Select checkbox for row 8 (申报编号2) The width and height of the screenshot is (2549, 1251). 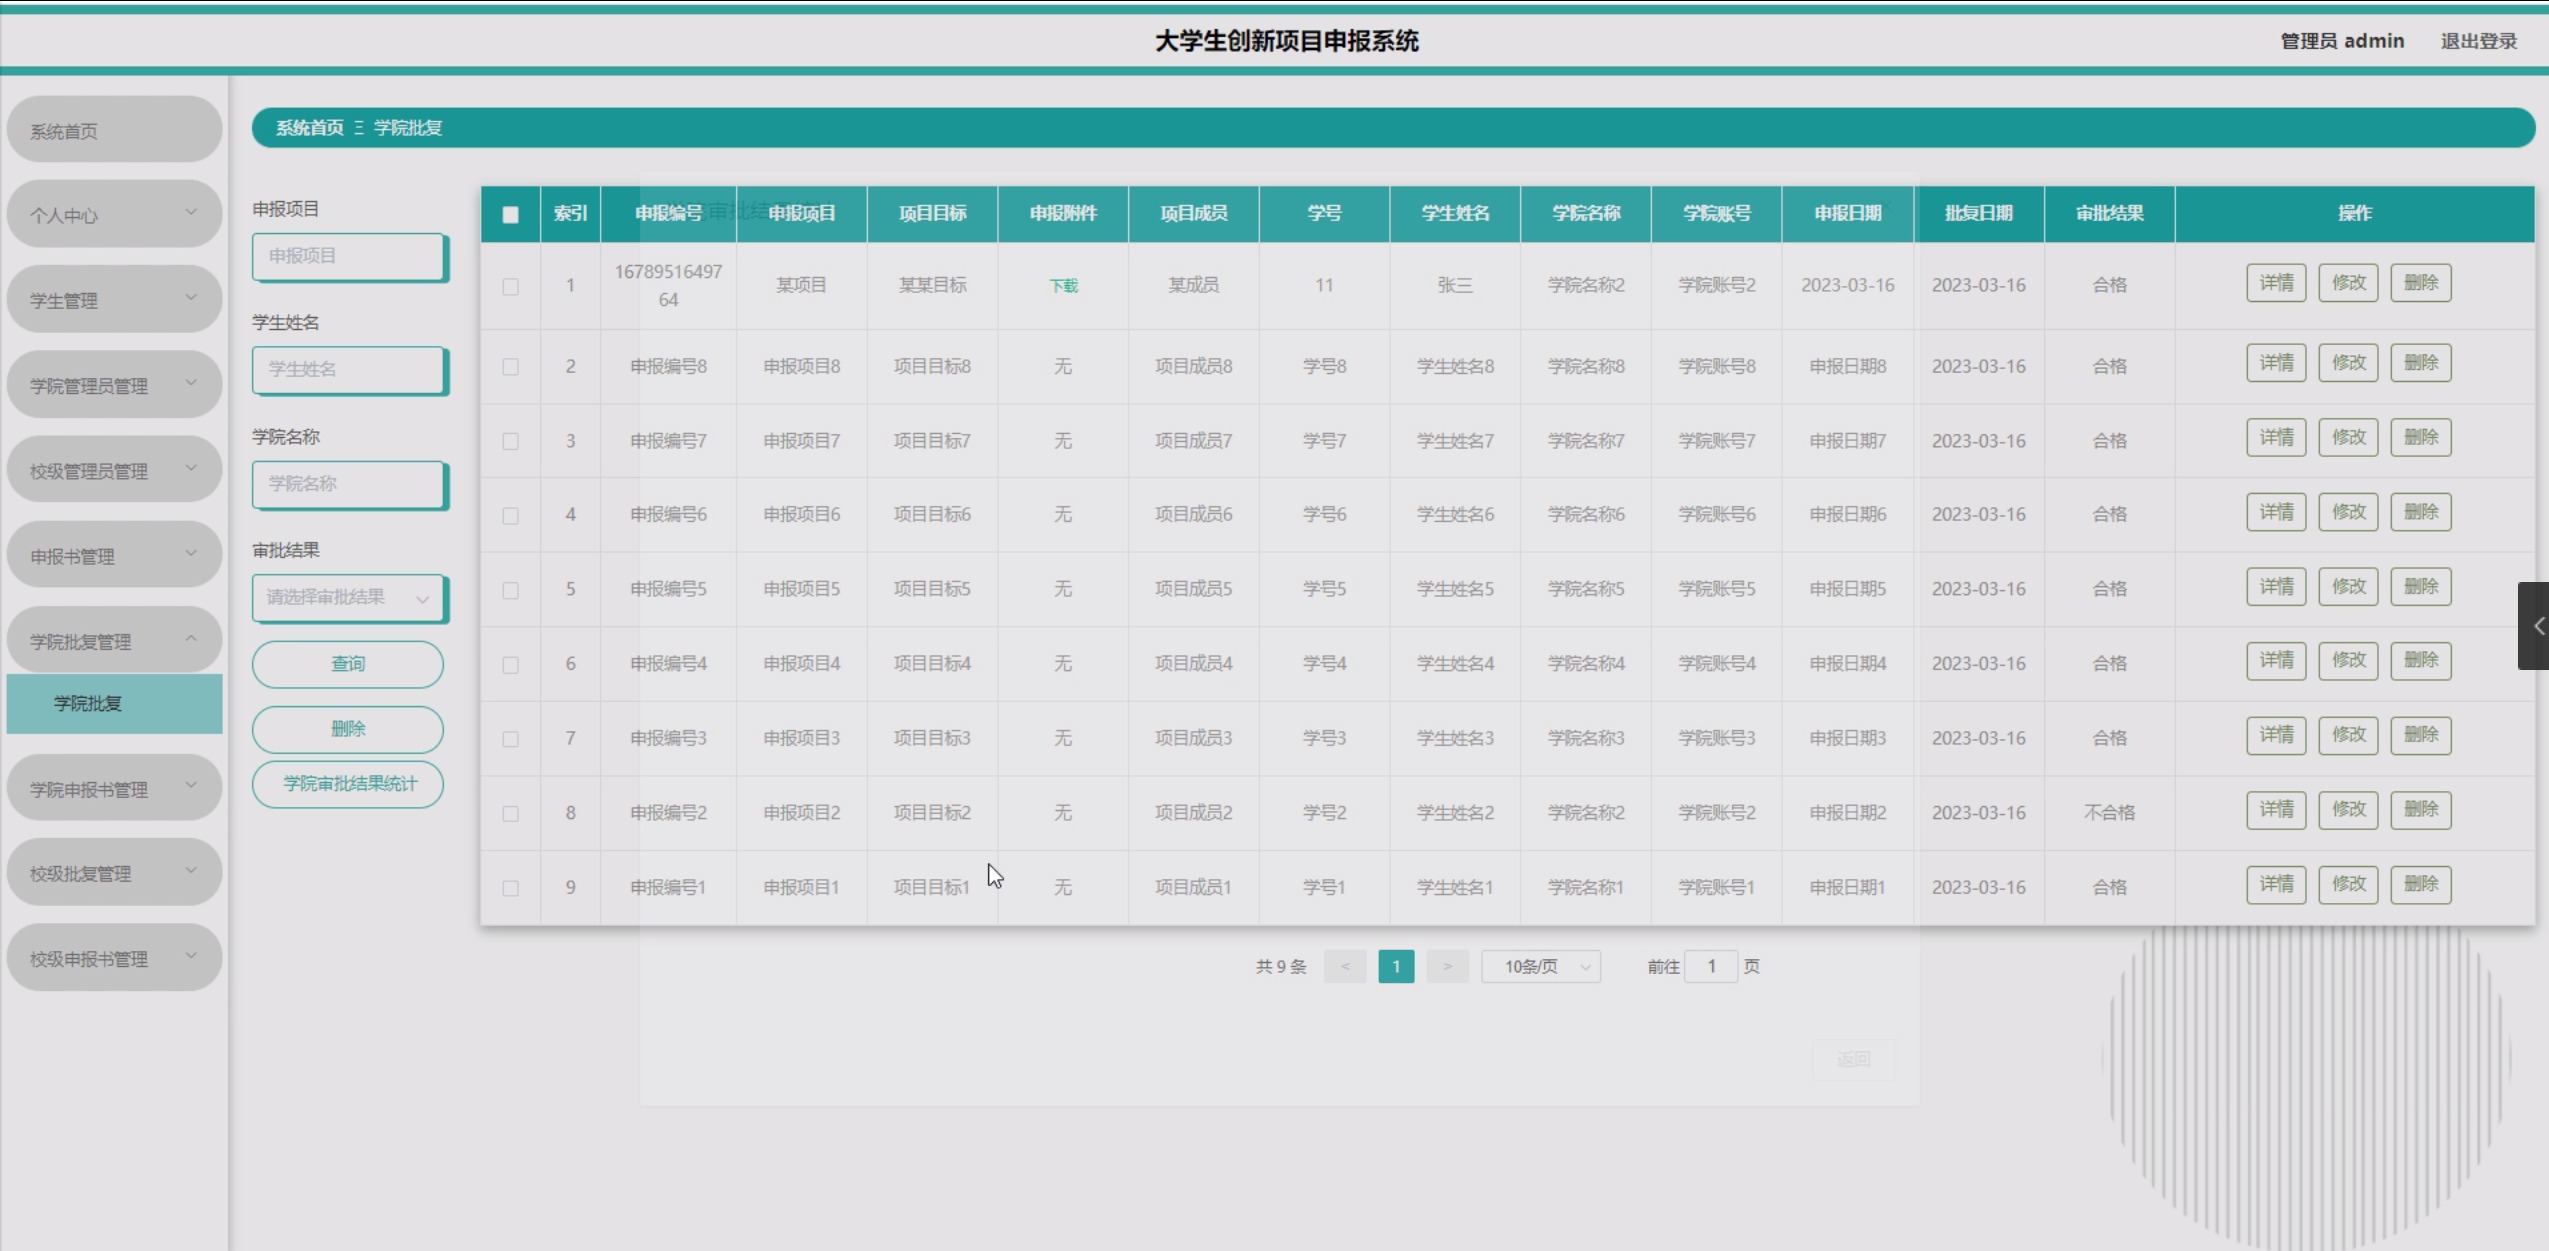pos(510,813)
